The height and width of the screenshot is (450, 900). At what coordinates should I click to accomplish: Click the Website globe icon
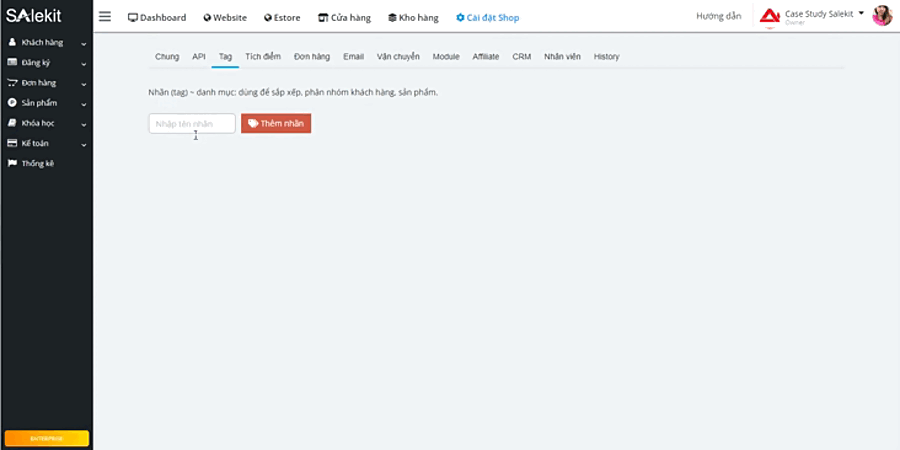[207, 18]
